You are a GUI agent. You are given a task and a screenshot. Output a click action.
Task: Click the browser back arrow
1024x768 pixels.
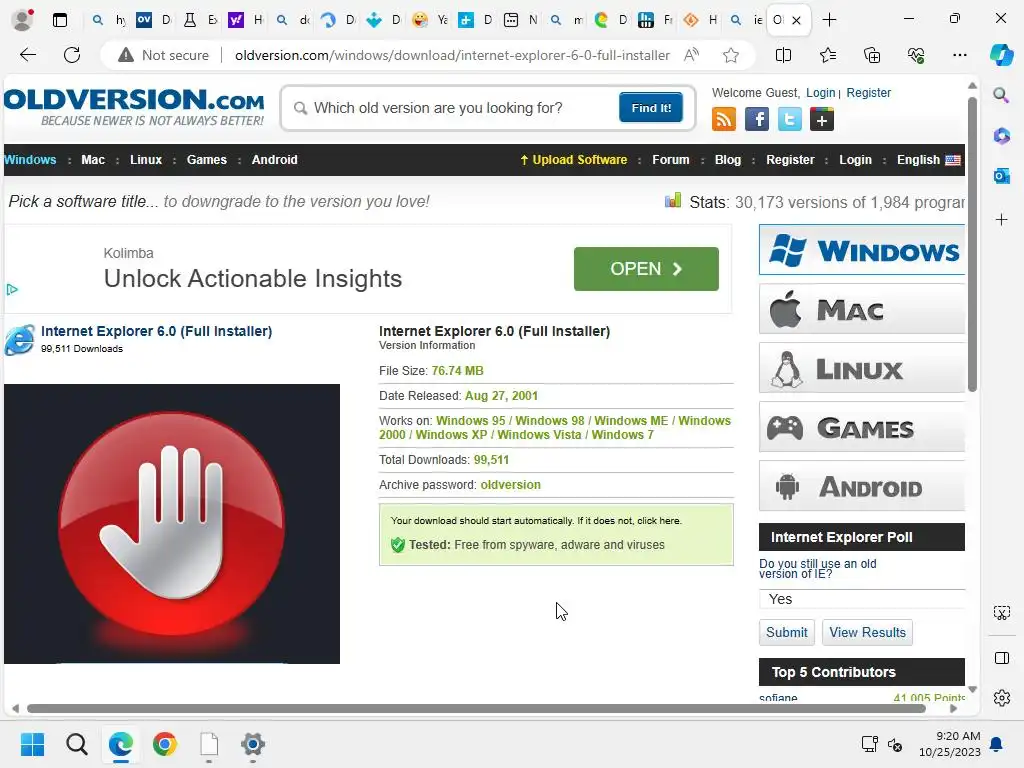[28, 55]
